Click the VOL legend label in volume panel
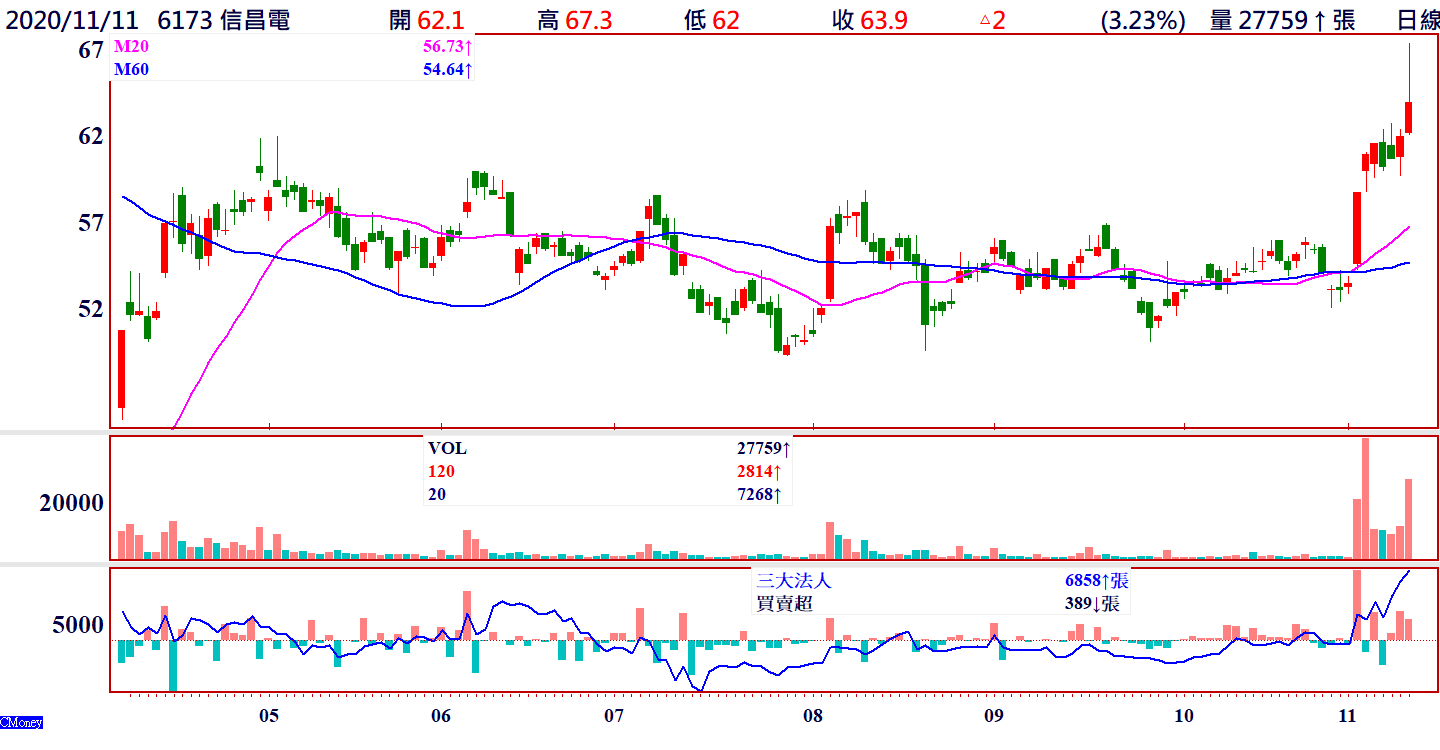1440x750 pixels. coord(446,449)
